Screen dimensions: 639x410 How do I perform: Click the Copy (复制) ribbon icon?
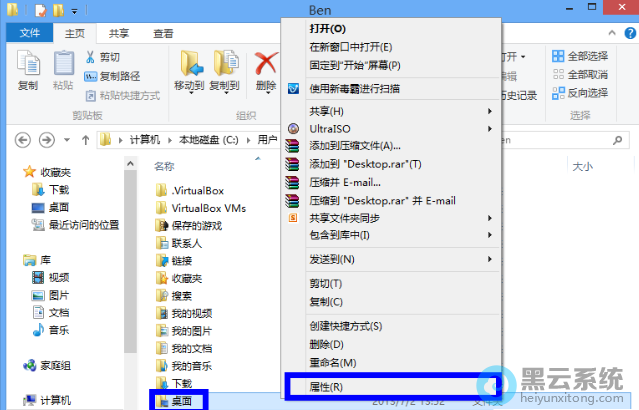click(28, 64)
